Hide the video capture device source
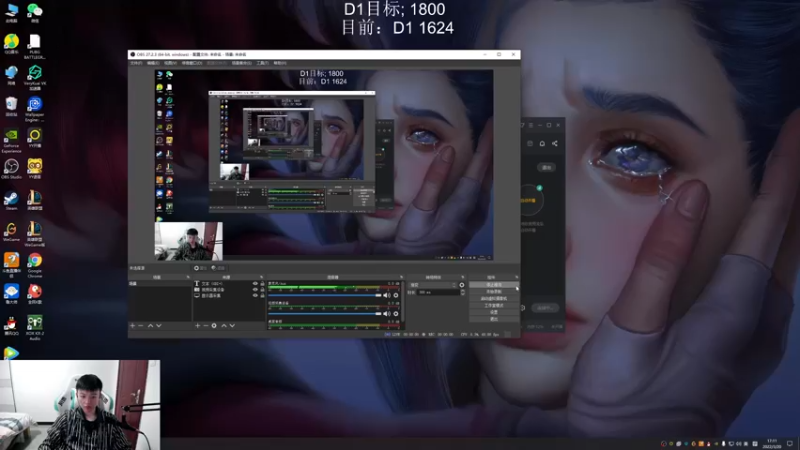The width and height of the screenshot is (800, 450). [255, 290]
